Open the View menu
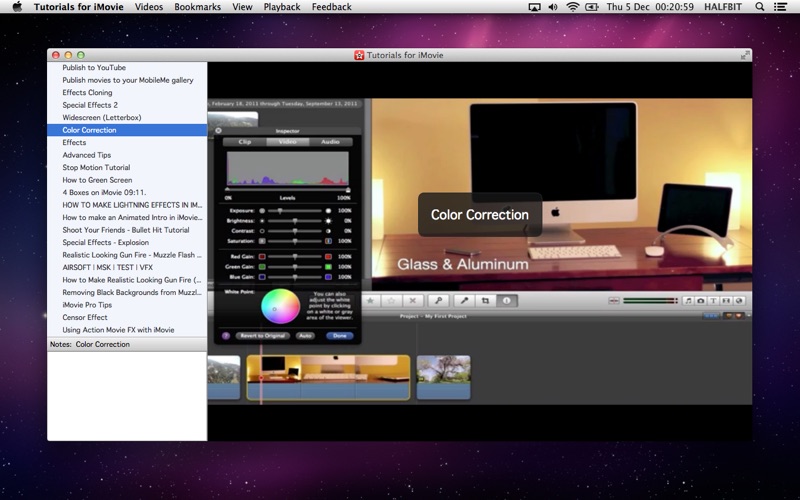Screen dimensions: 800x500 (x=242, y=7)
